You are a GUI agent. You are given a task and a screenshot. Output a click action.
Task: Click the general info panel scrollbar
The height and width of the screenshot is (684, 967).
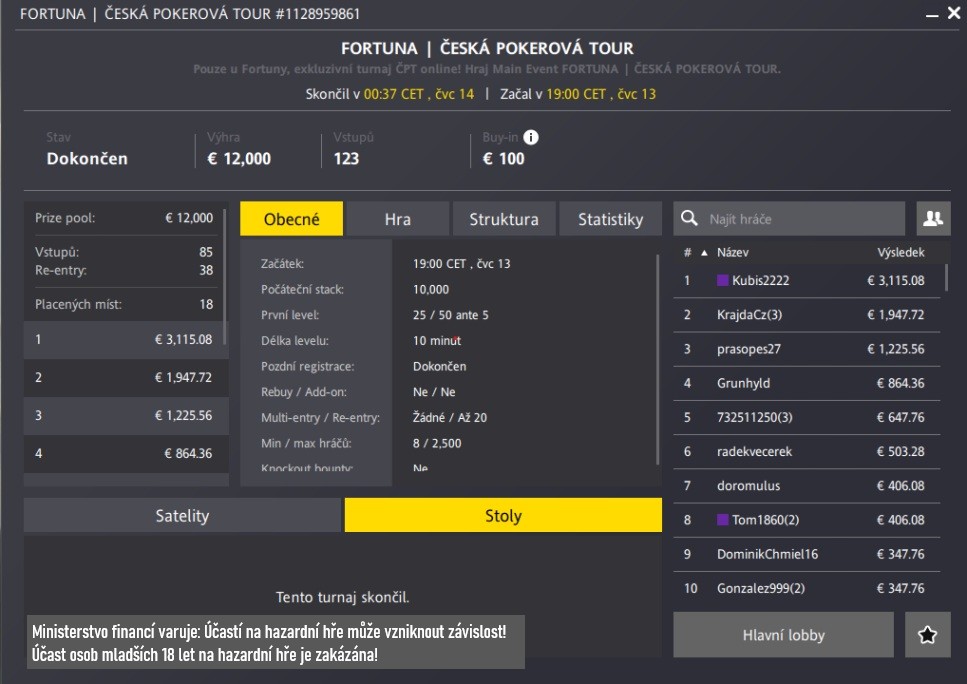[657, 359]
